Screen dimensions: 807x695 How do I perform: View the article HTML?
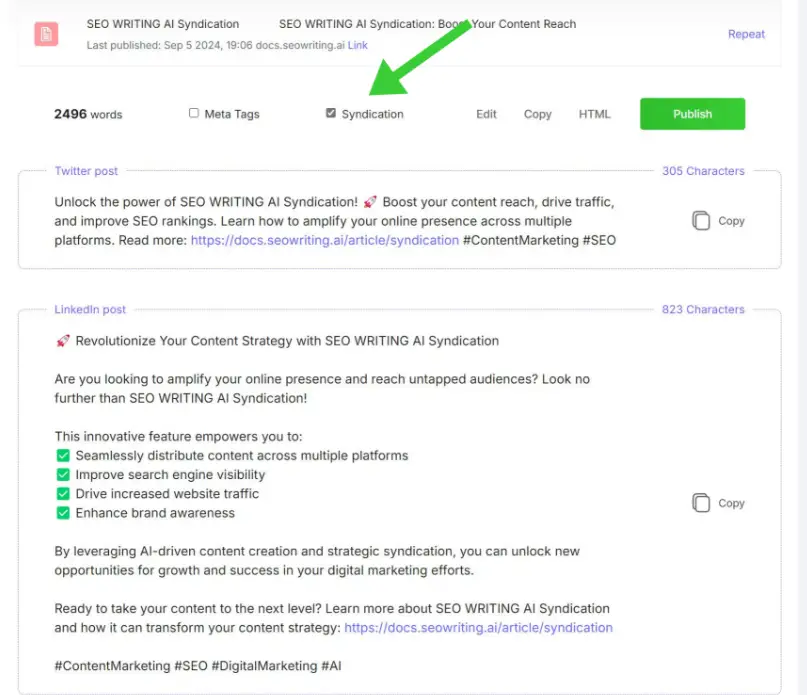594,114
